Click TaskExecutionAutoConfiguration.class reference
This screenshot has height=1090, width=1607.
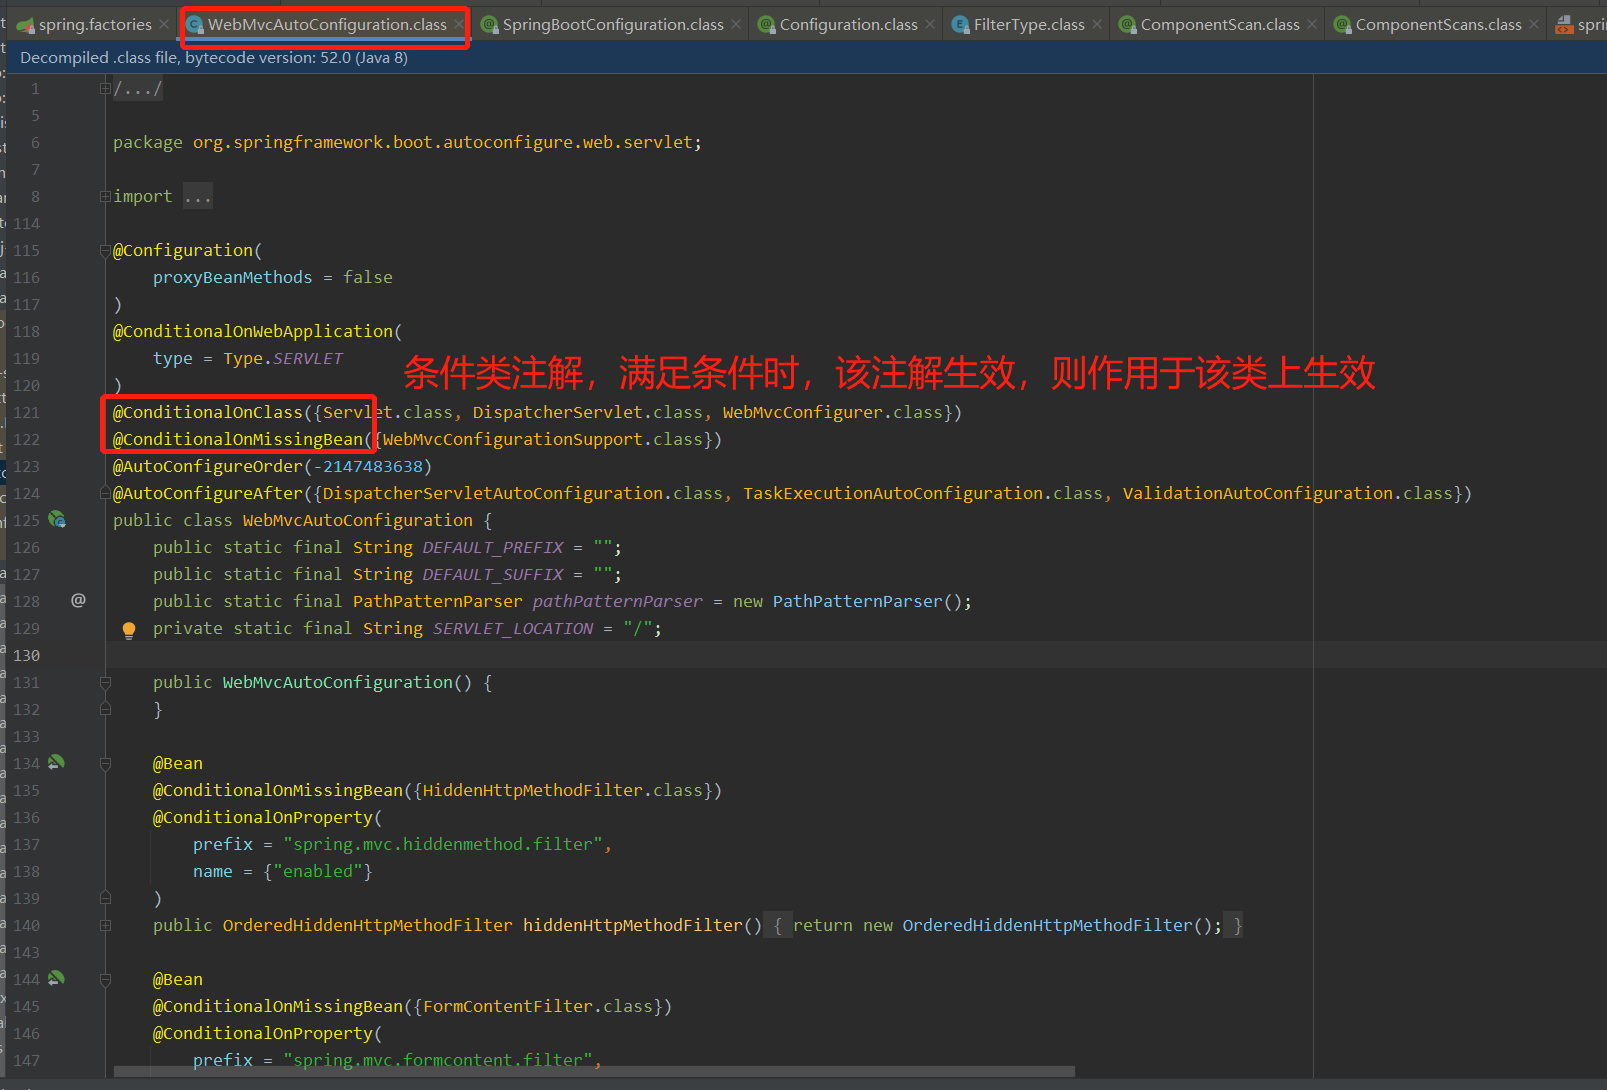pos(923,493)
